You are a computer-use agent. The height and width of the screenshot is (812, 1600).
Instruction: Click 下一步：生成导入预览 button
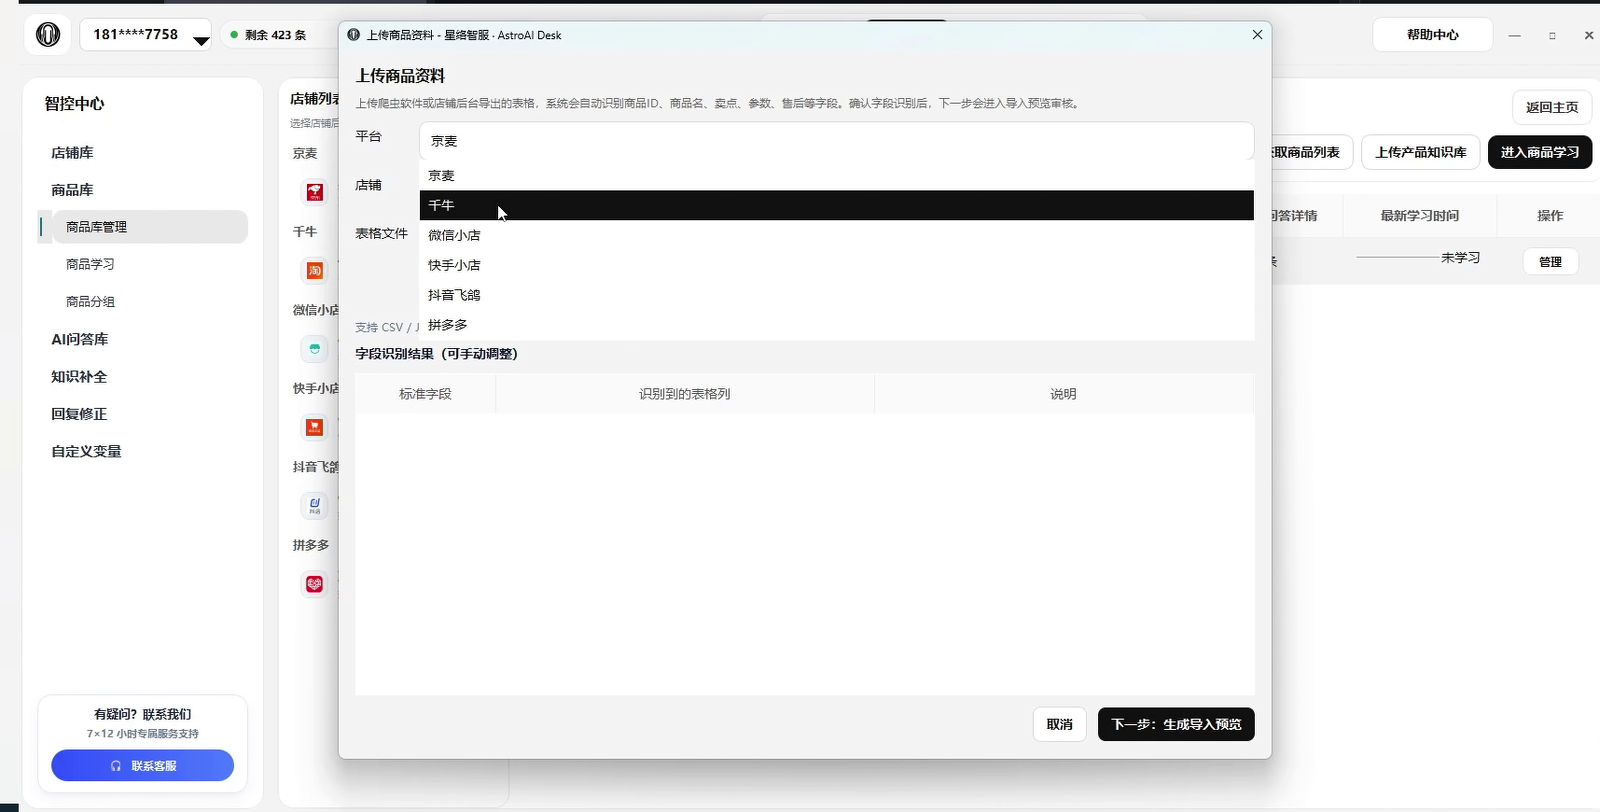tap(1176, 724)
